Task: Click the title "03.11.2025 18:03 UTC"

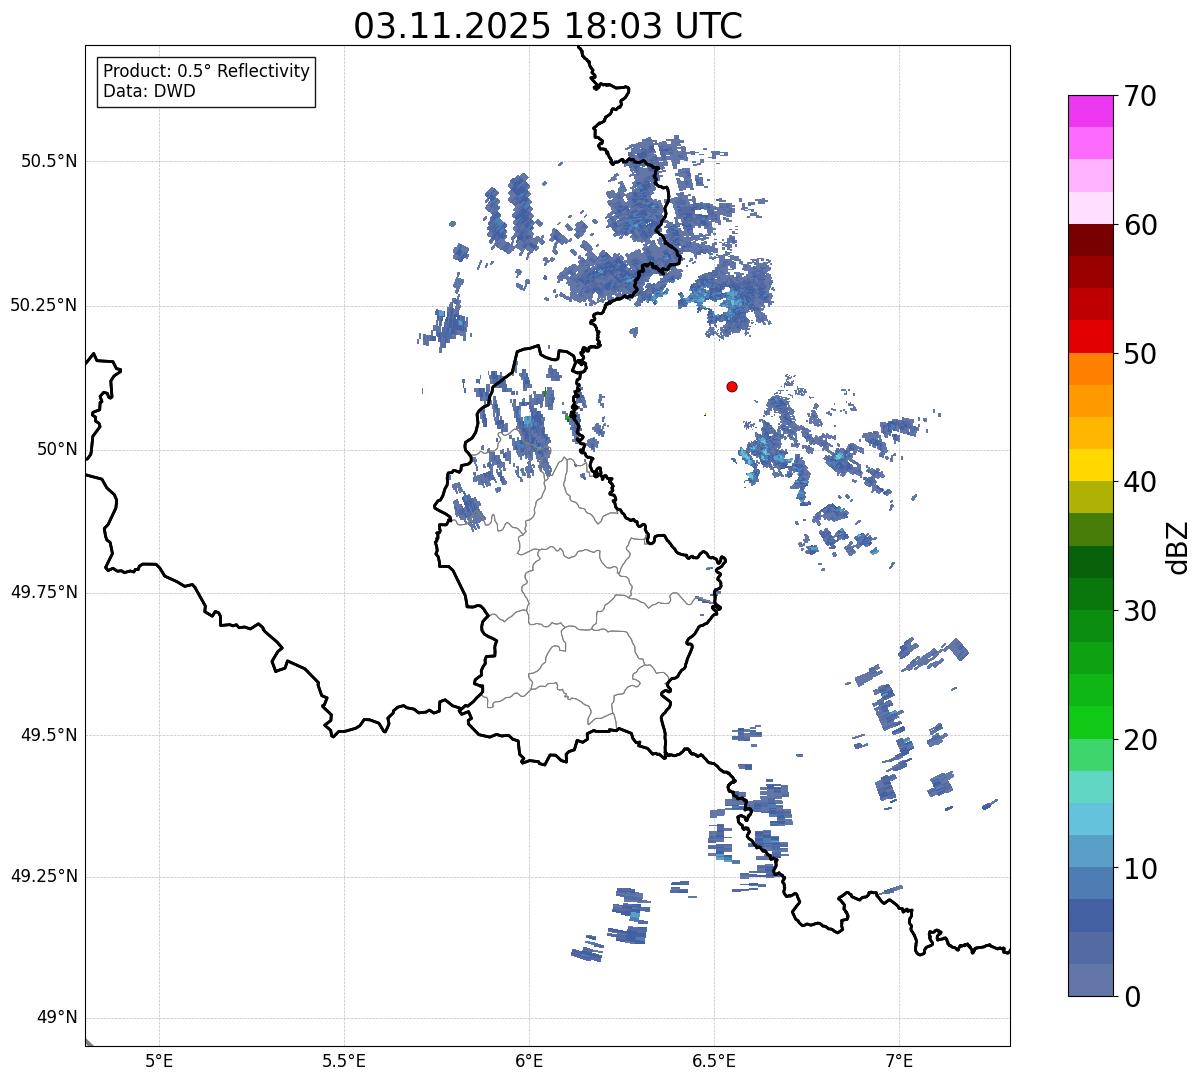Action: click(548, 25)
